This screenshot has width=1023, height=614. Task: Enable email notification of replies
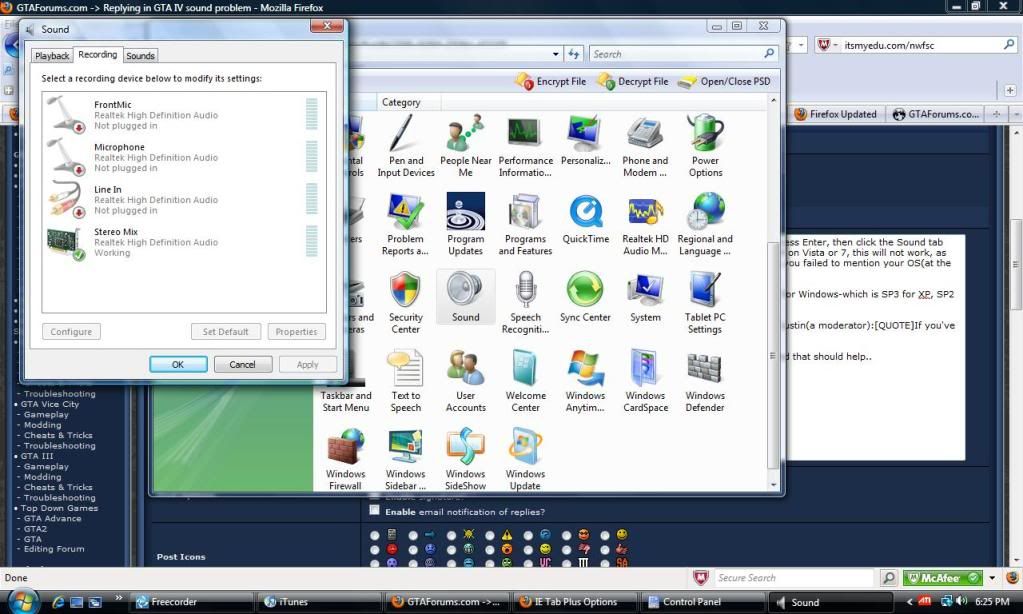375,509
